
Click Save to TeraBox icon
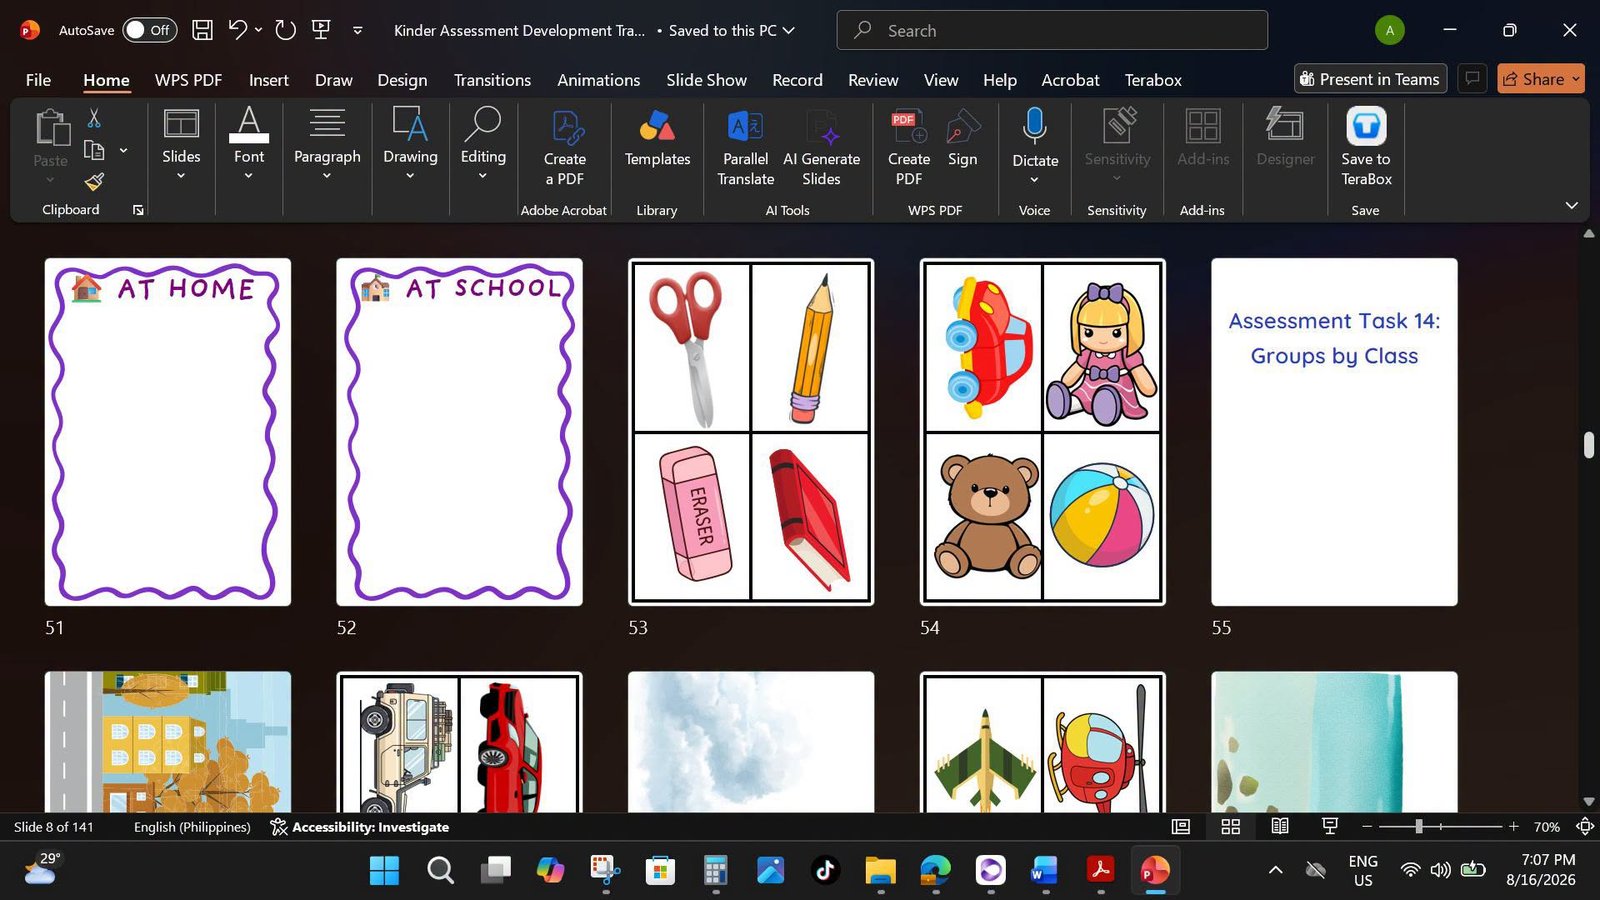tap(1366, 126)
